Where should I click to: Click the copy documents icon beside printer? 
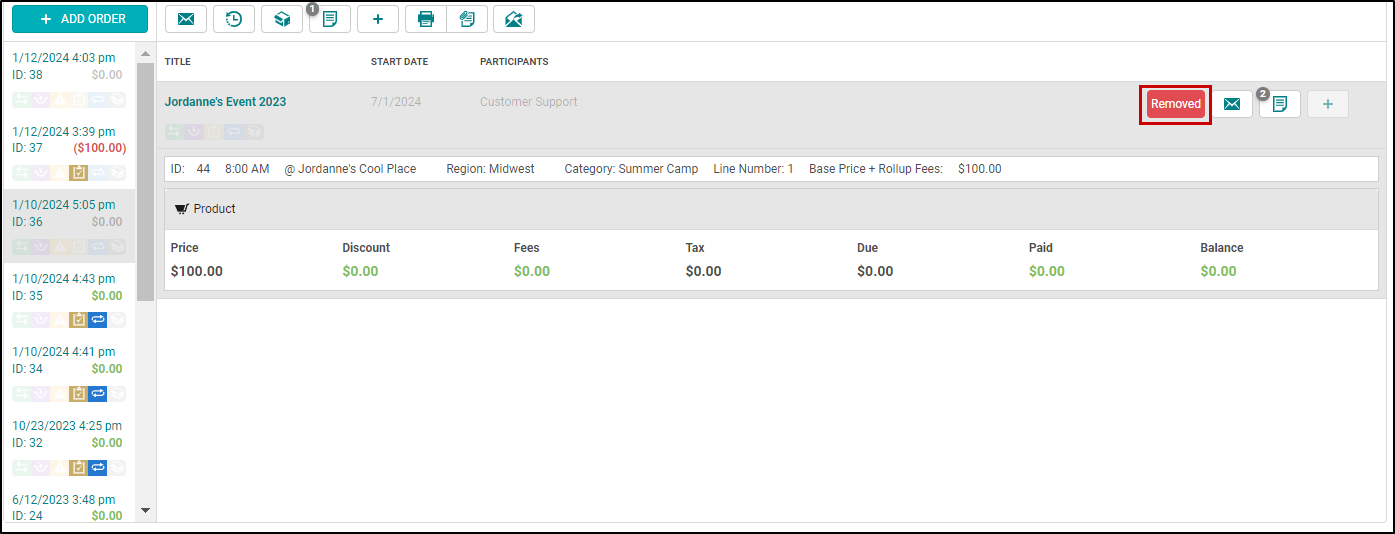(x=467, y=19)
